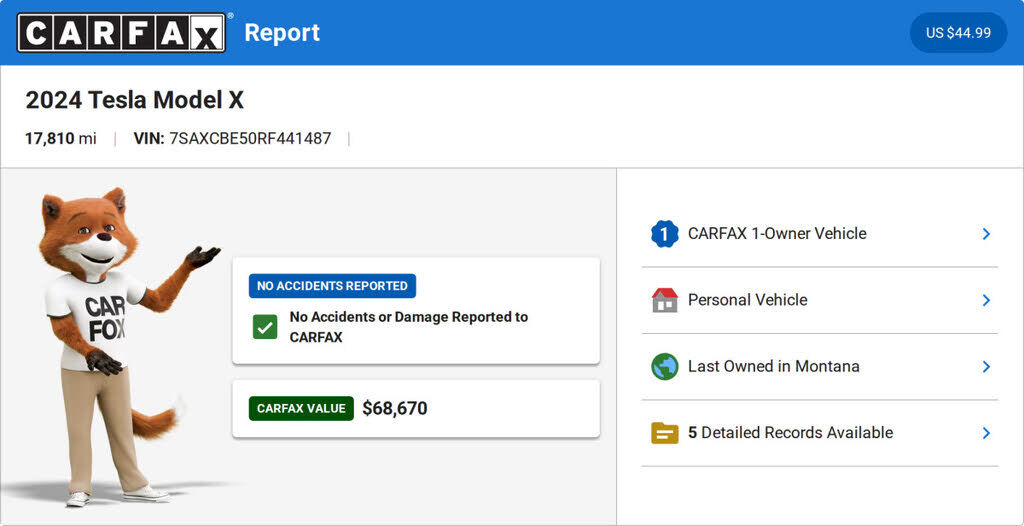1024x526 pixels.
Task: Open the CARFAX 1-Owner Vehicle text link
Action: [777, 234]
